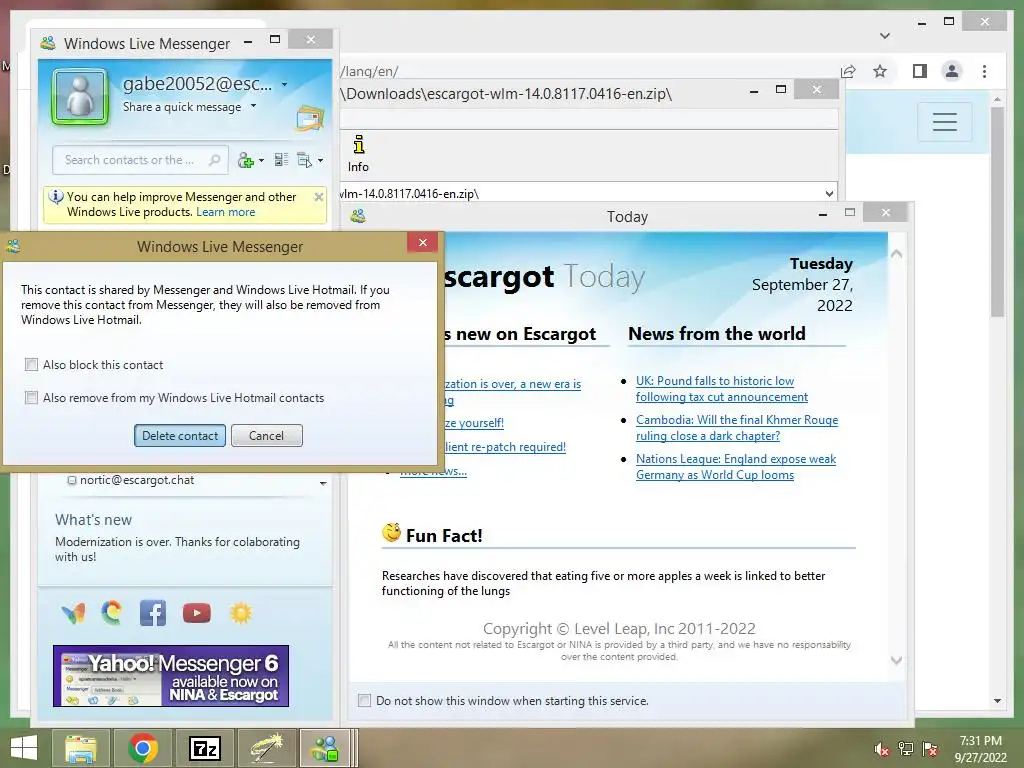The height and width of the screenshot is (768, 1024).
Task: Open client re-patch required link
Action: pos(505,447)
